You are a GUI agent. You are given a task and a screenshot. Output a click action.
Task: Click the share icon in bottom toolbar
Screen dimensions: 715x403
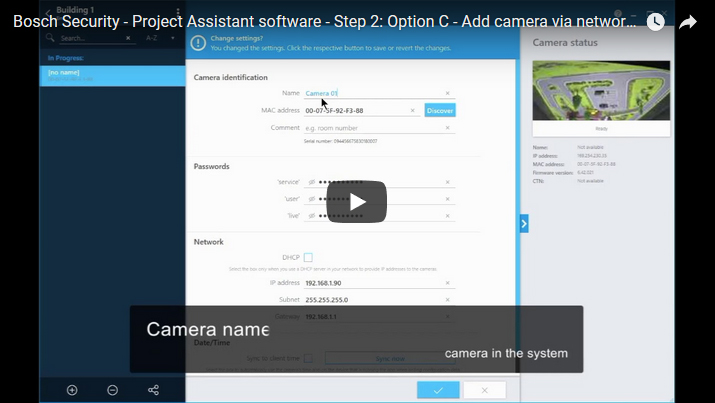click(x=153, y=390)
